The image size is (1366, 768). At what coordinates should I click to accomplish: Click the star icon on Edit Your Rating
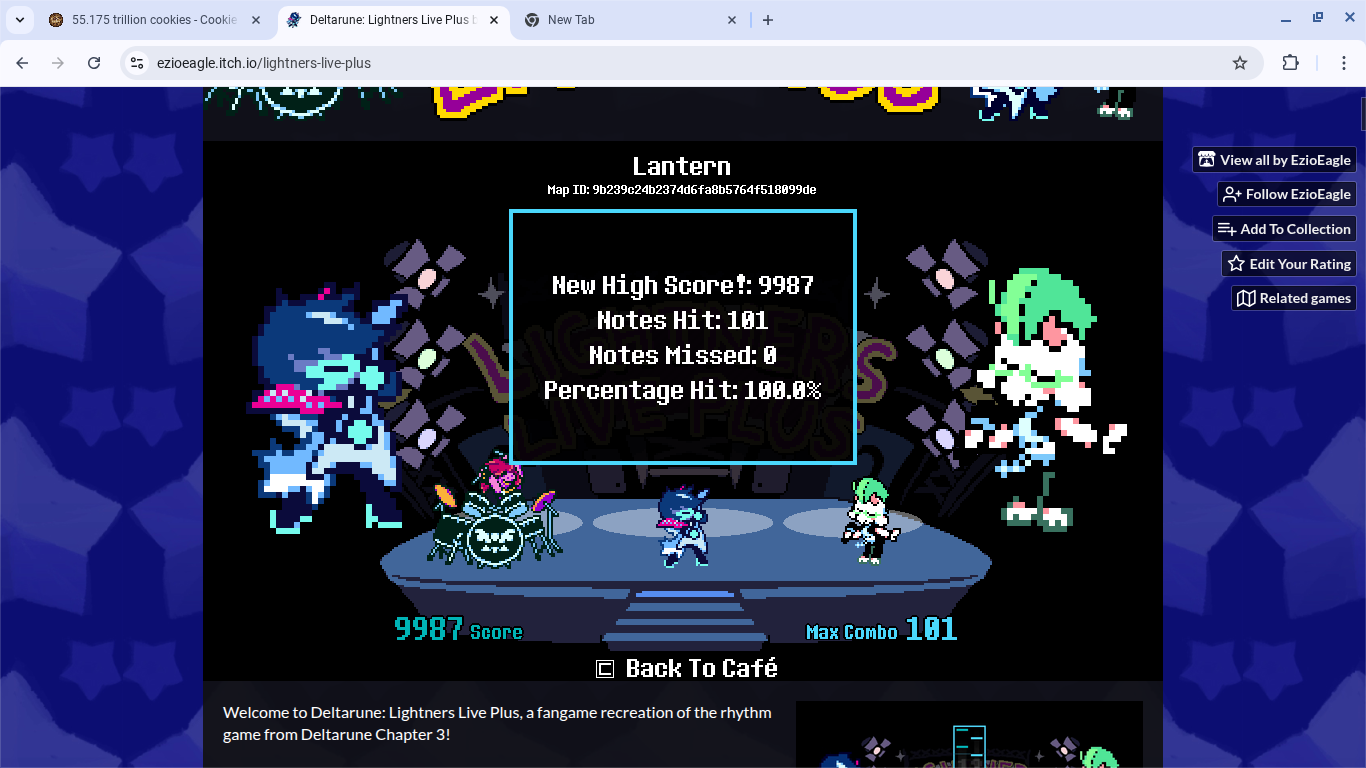(x=1236, y=263)
